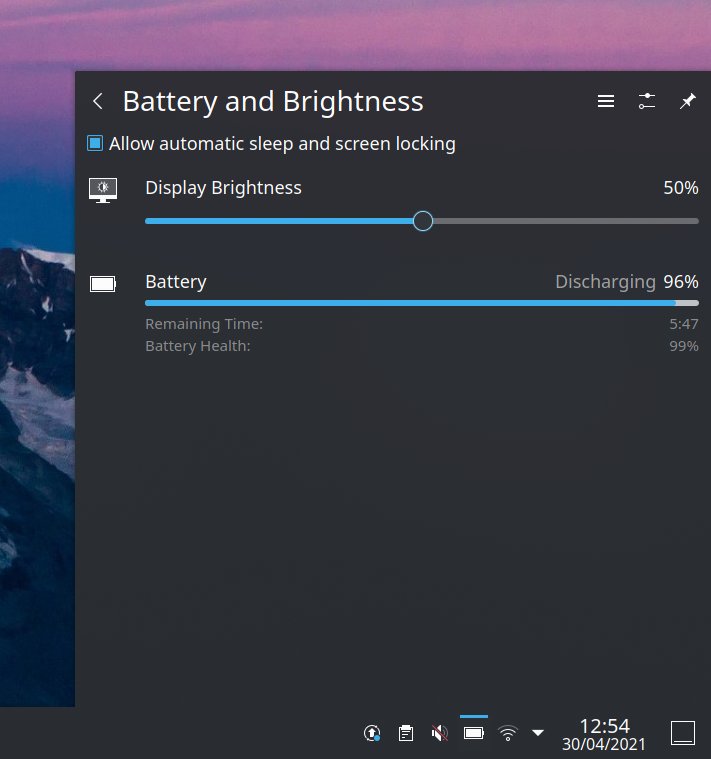Click the battery charge progress bar

pyautogui.click(x=422, y=303)
